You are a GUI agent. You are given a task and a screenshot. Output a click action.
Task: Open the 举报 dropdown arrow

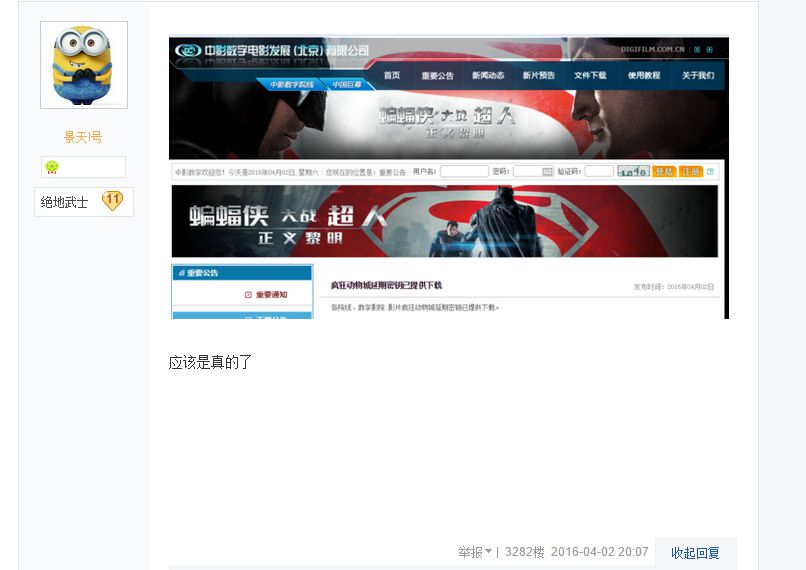[488, 551]
